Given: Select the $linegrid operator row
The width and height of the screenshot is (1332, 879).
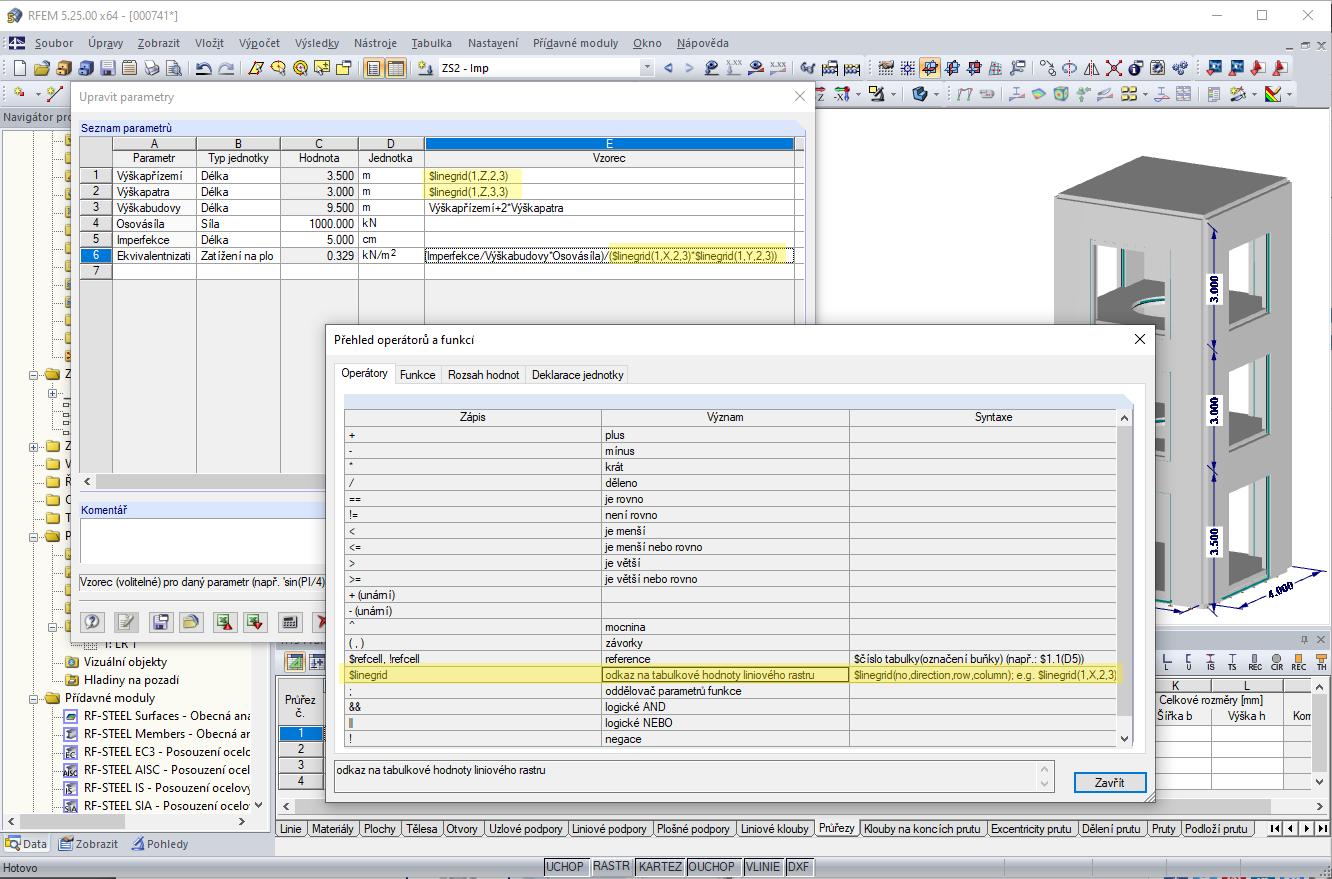Looking at the screenshot, I should pyautogui.click(x=730, y=675).
